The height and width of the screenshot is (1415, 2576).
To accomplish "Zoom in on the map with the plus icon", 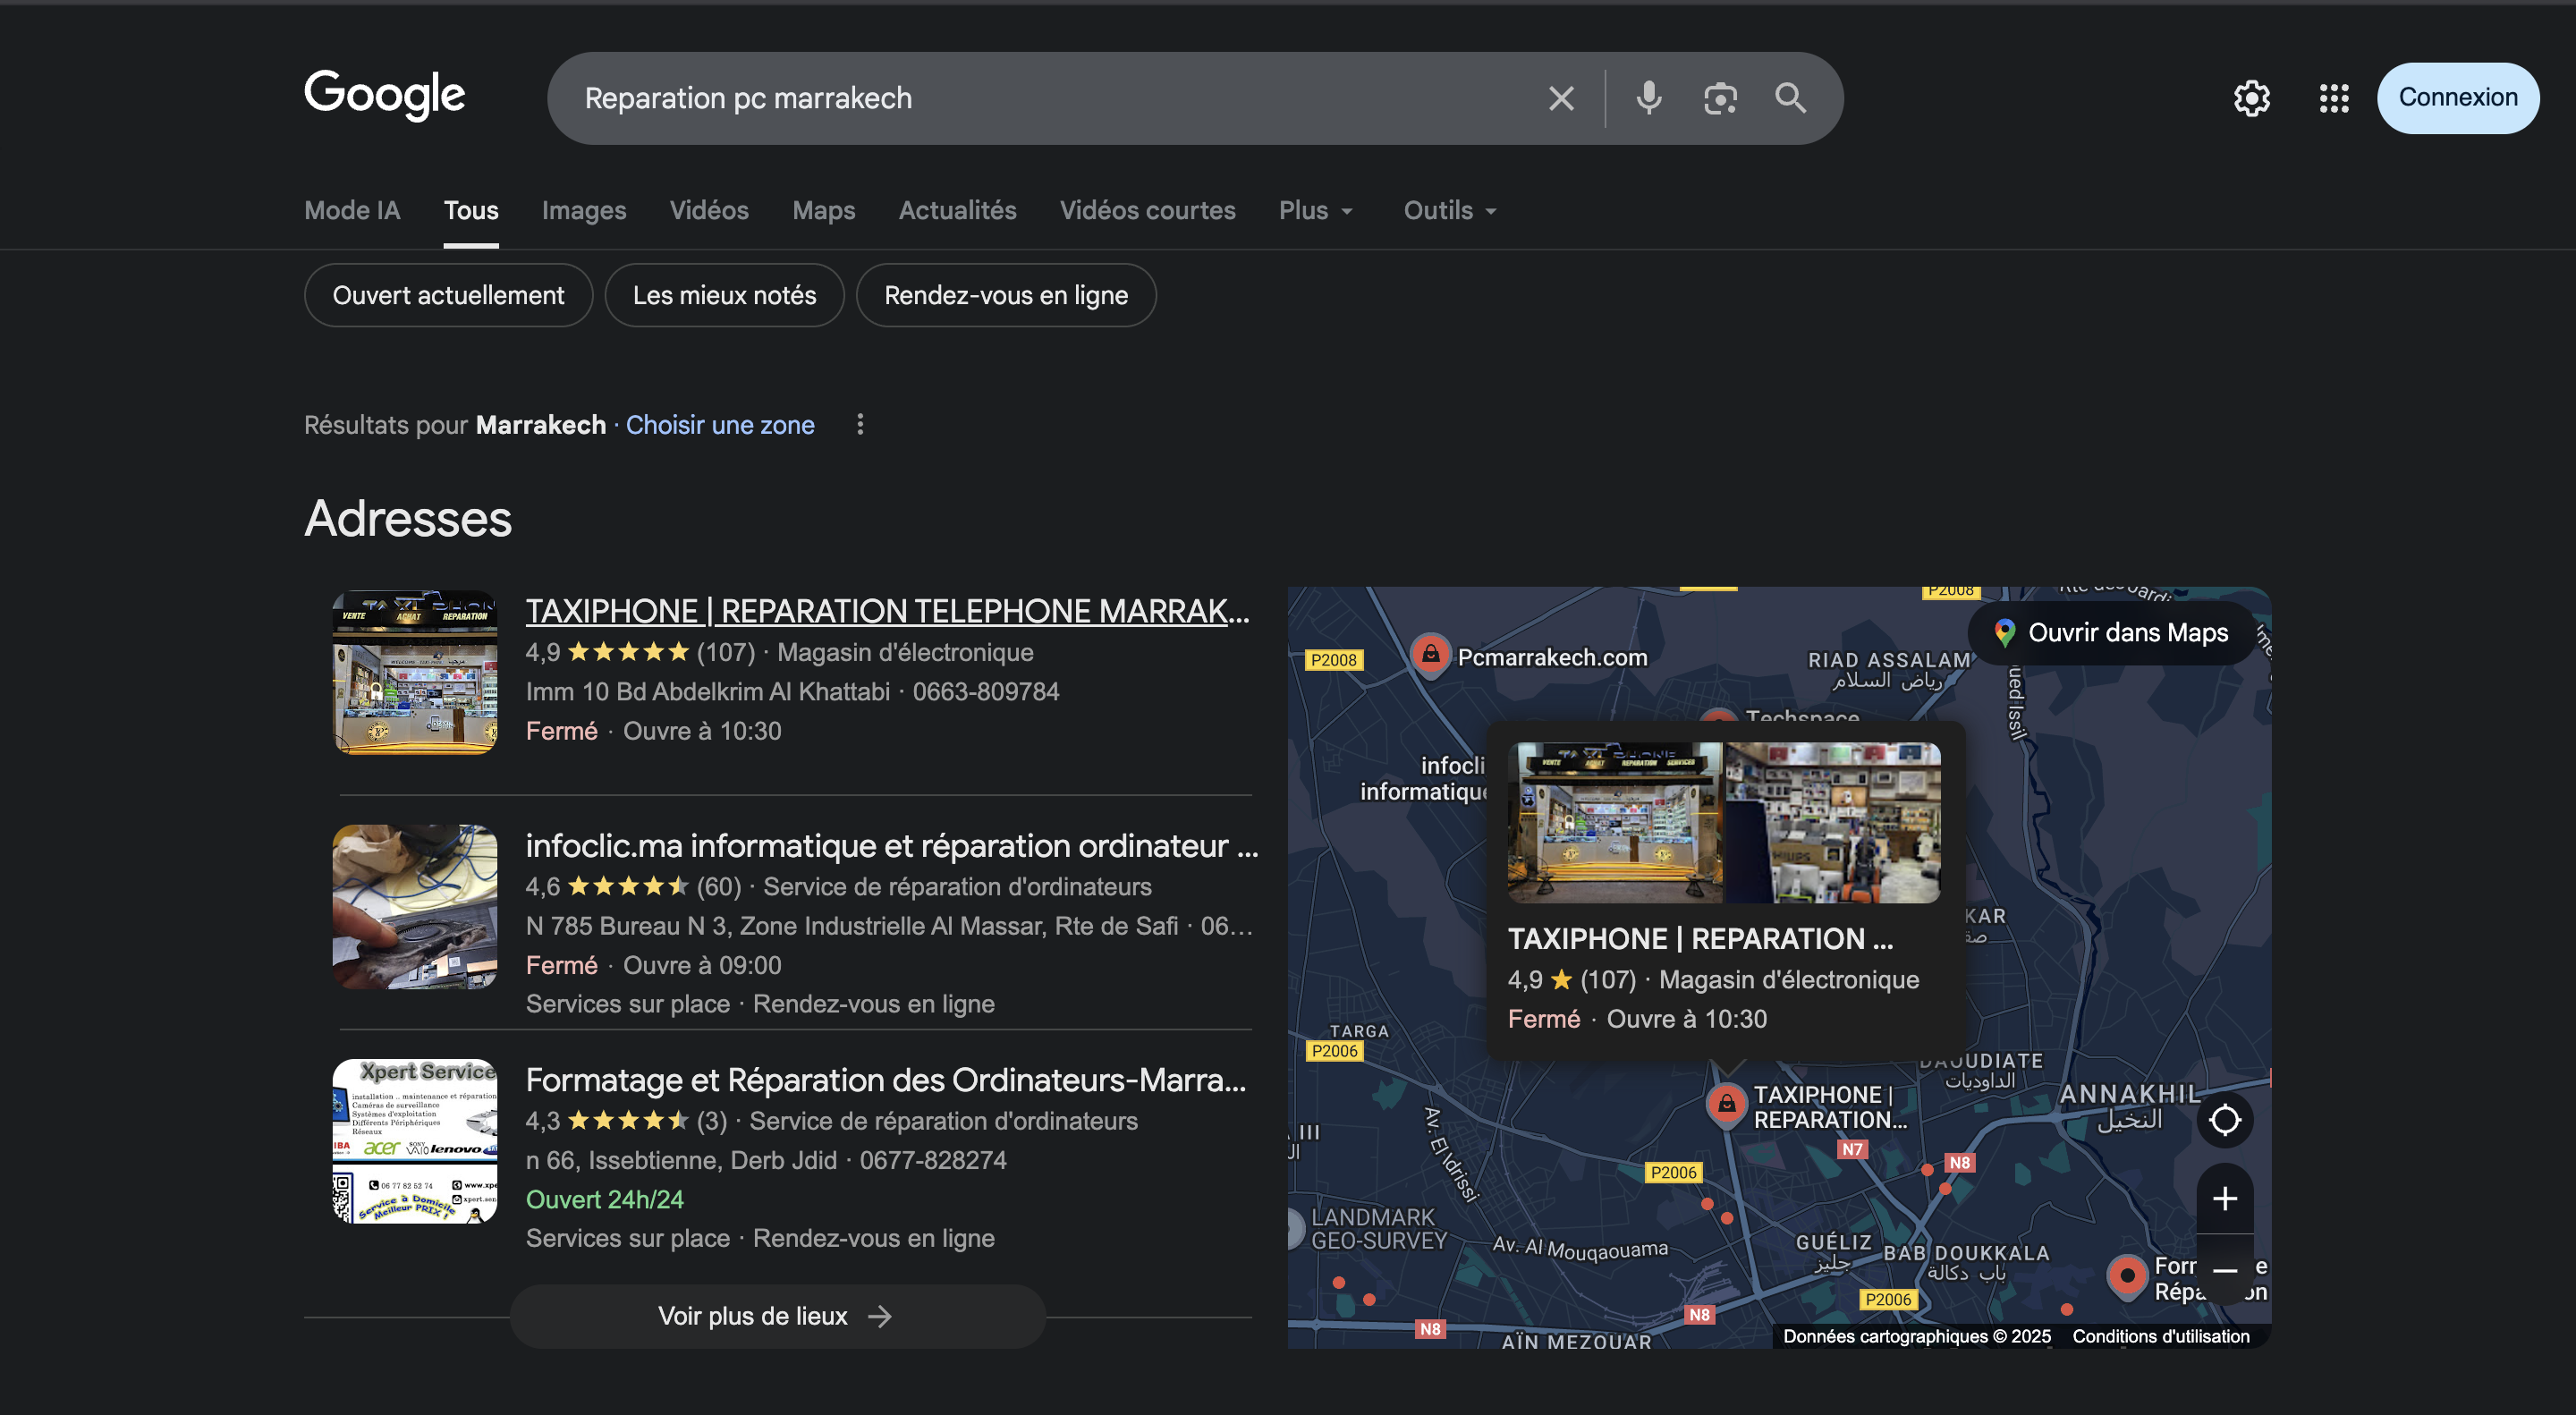I will coord(2224,1198).
